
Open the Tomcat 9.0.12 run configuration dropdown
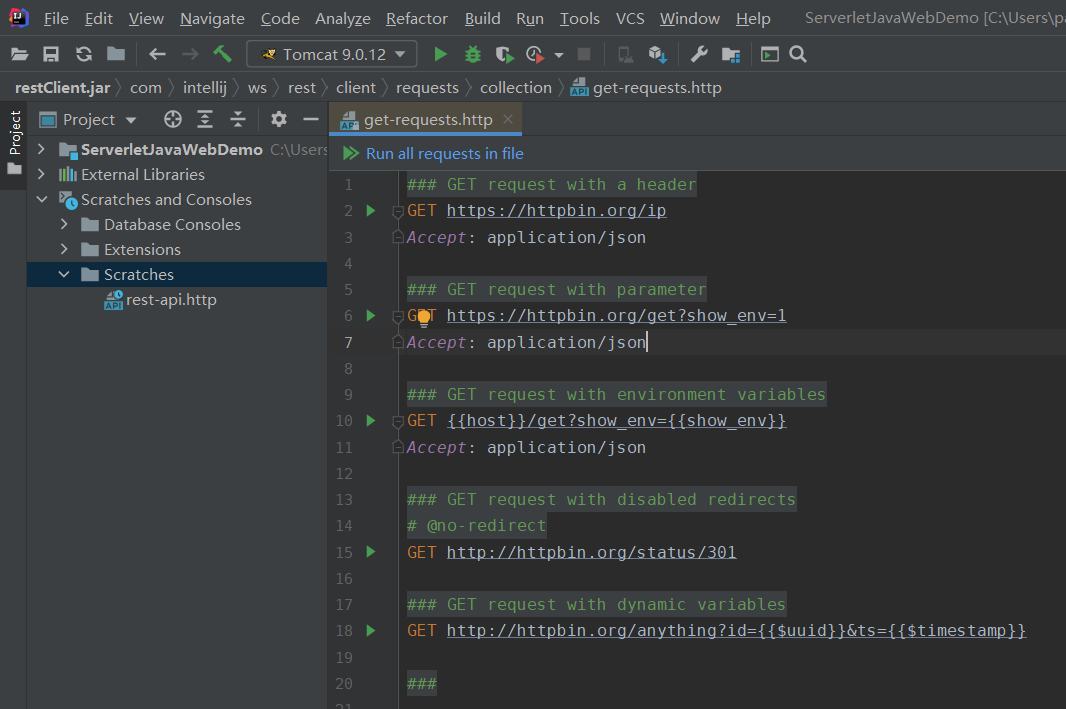click(332, 54)
